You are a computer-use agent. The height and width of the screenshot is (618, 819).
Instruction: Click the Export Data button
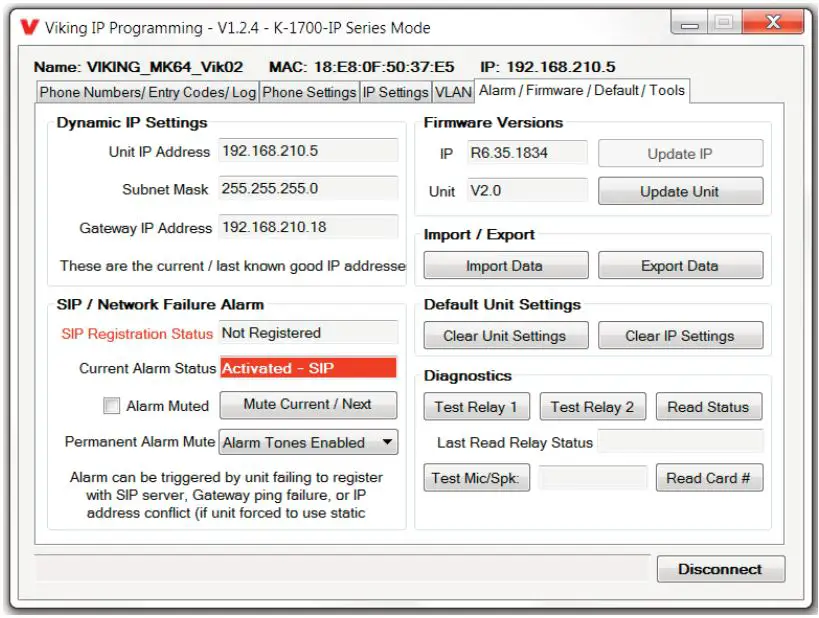[x=680, y=265]
